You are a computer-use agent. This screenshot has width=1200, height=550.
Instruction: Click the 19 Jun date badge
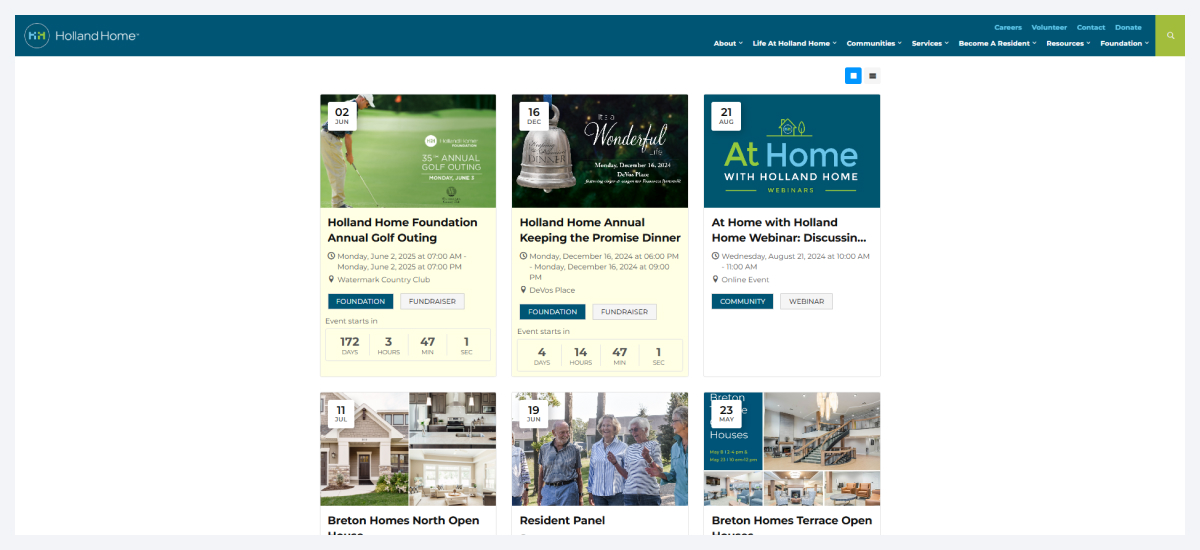point(534,413)
